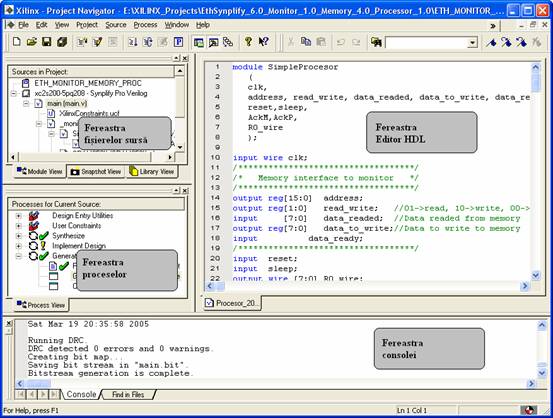
Task: Close the Sources in Project panel
Action: [x=185, y=58]
